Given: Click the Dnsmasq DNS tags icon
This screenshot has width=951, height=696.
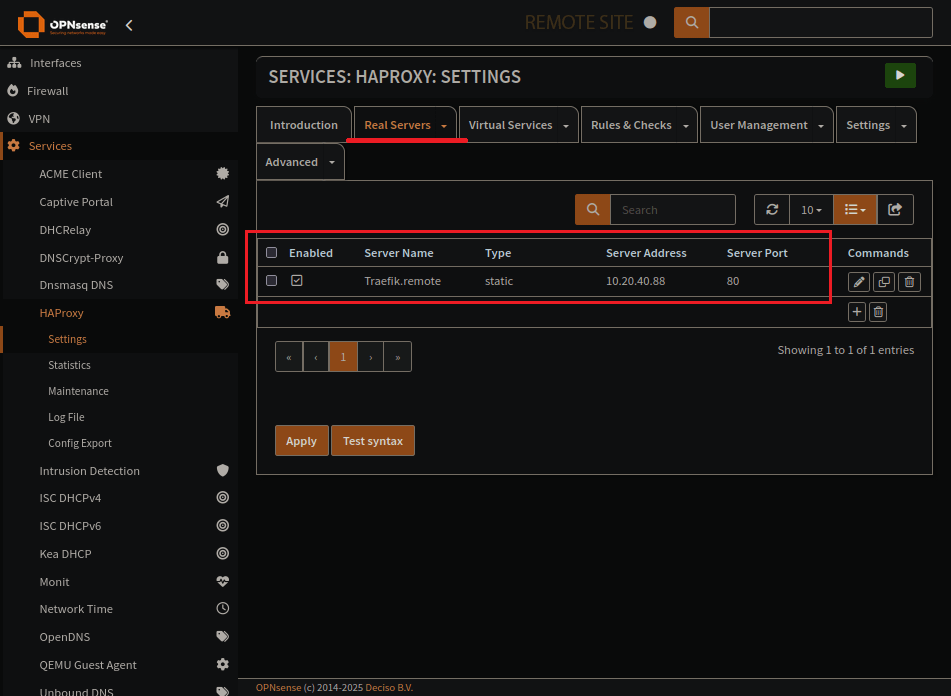Looking at the screenshot, I should coord(223,284).
